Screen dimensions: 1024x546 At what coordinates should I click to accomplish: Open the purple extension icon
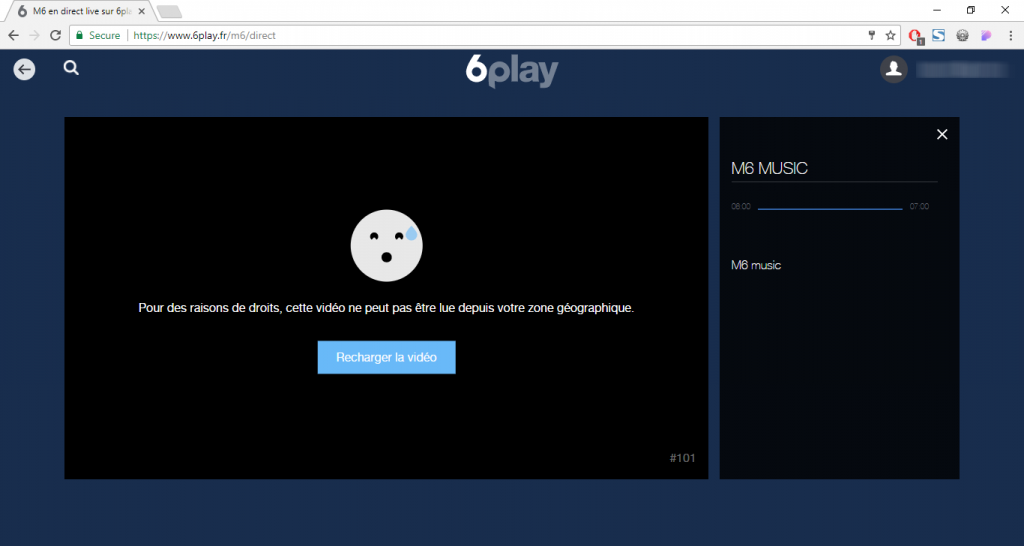pos(986,35)
